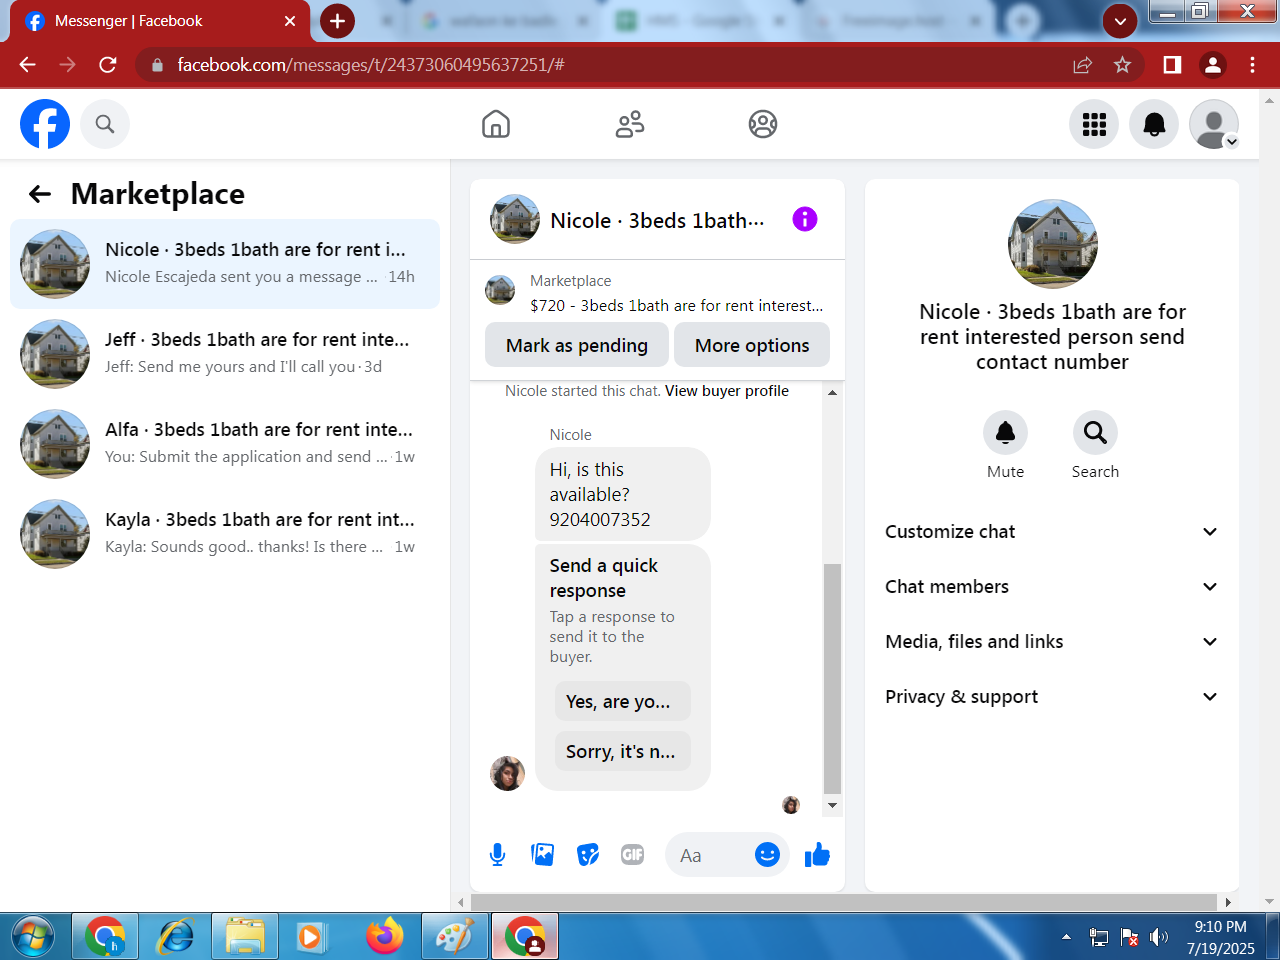Send a thumbs up like
Screen dimensions: 1280x960
pyautogui.click(x=817, y=854)
